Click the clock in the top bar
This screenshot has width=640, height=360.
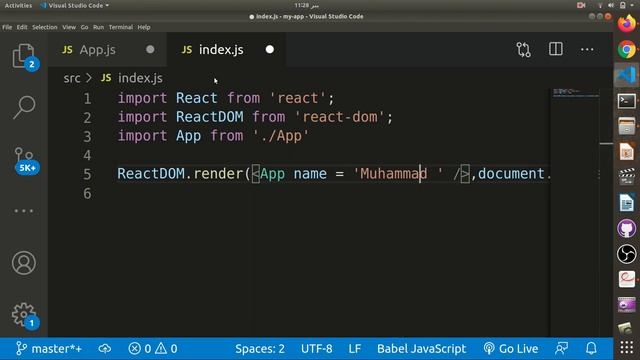307,5
